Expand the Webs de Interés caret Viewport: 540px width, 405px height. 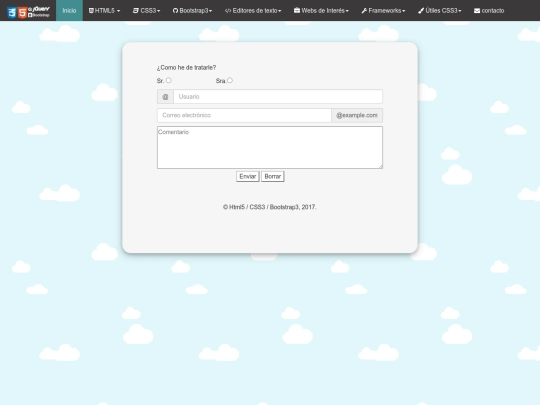(347, 11)
